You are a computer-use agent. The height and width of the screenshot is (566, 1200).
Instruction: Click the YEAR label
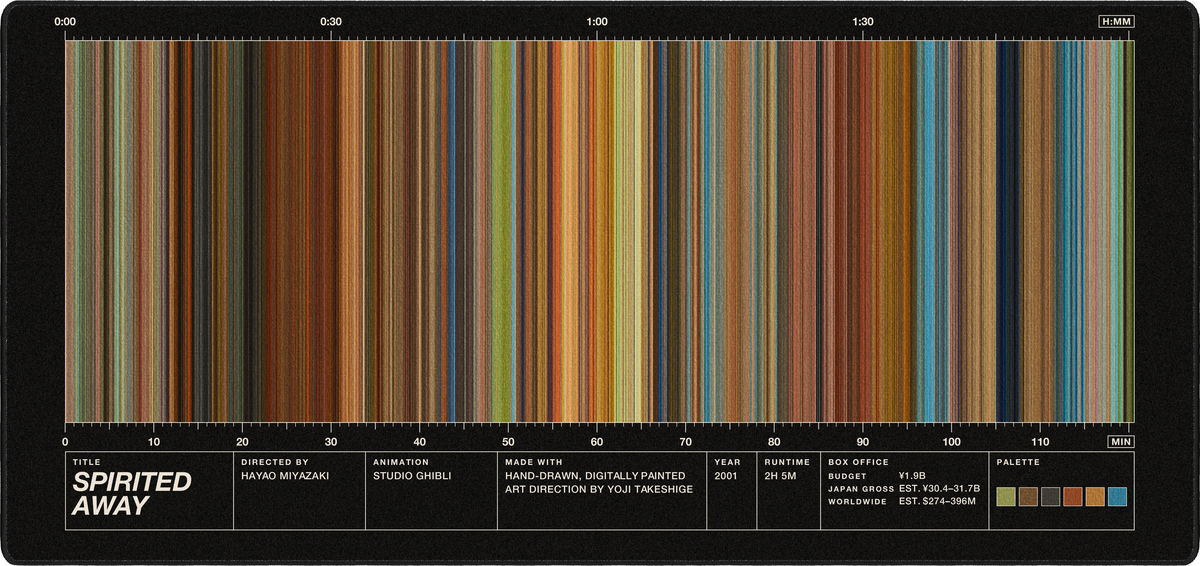(x=726, y=462)
